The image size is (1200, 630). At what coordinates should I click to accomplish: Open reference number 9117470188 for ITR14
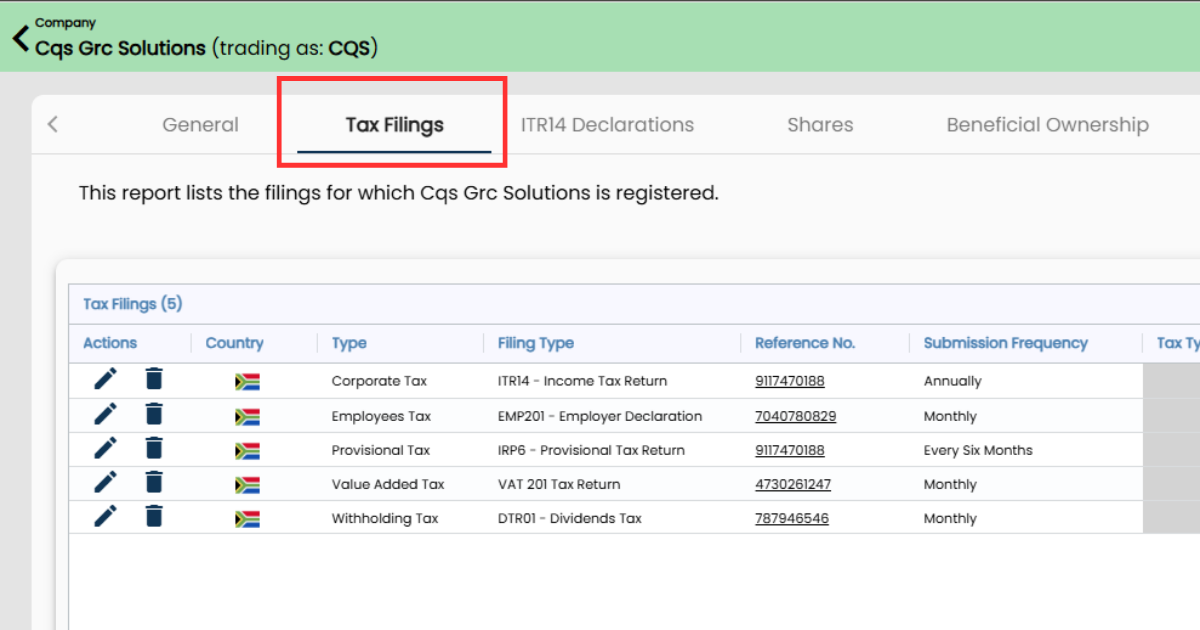[x=790, y=381]
